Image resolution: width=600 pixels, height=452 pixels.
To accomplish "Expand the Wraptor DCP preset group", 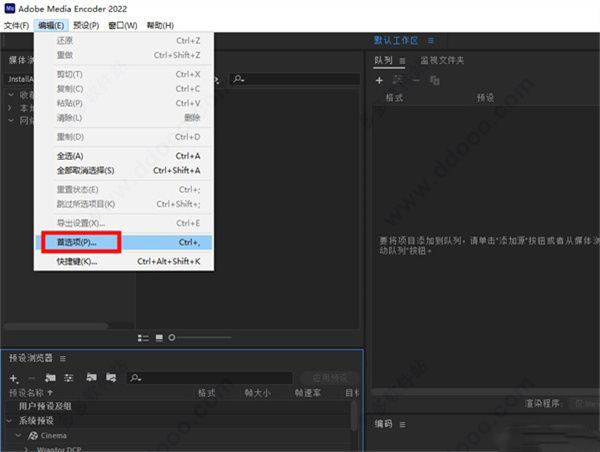I will 26,449.
